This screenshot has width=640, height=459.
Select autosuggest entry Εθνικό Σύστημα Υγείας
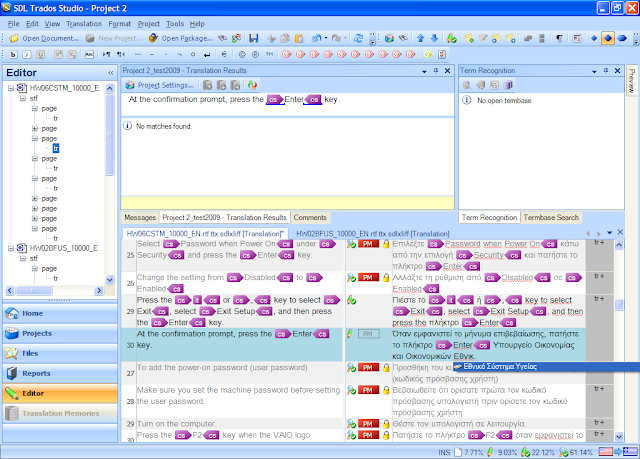click(x=546, y=367)
